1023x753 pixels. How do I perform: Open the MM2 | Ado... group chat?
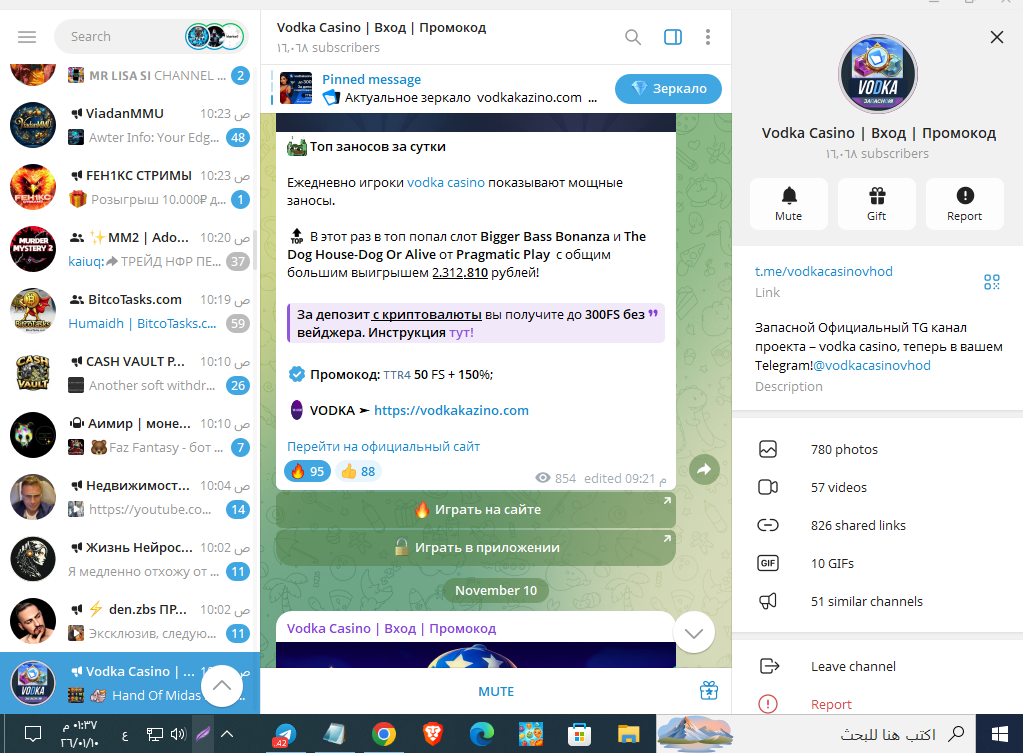click(x=130, y=249)
